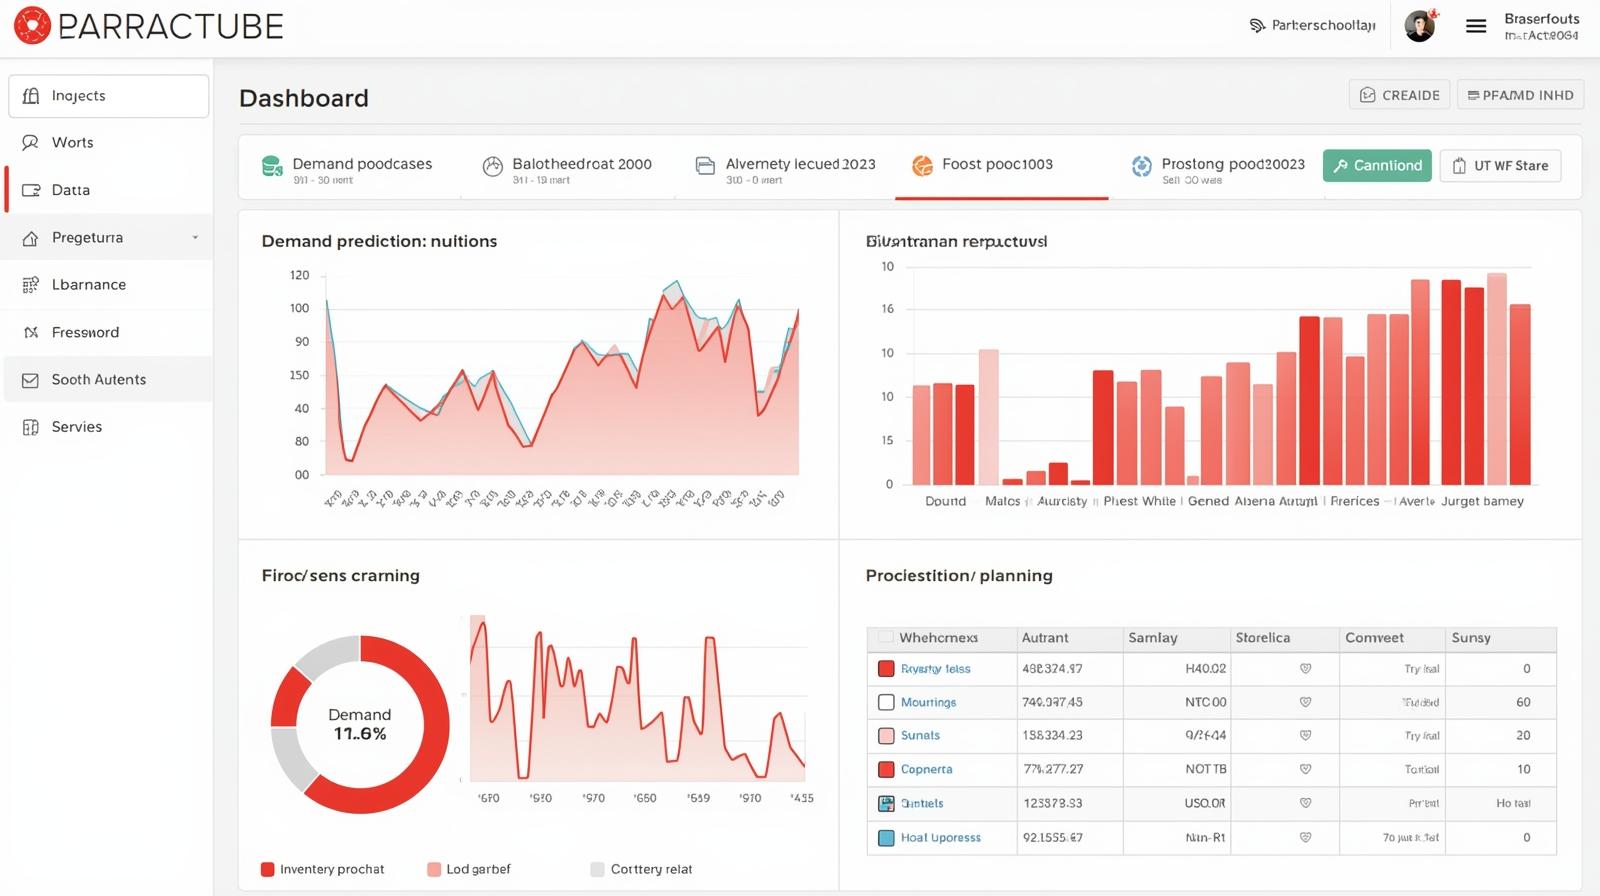Click the Demand donut chart center

[x=360, y=724]
